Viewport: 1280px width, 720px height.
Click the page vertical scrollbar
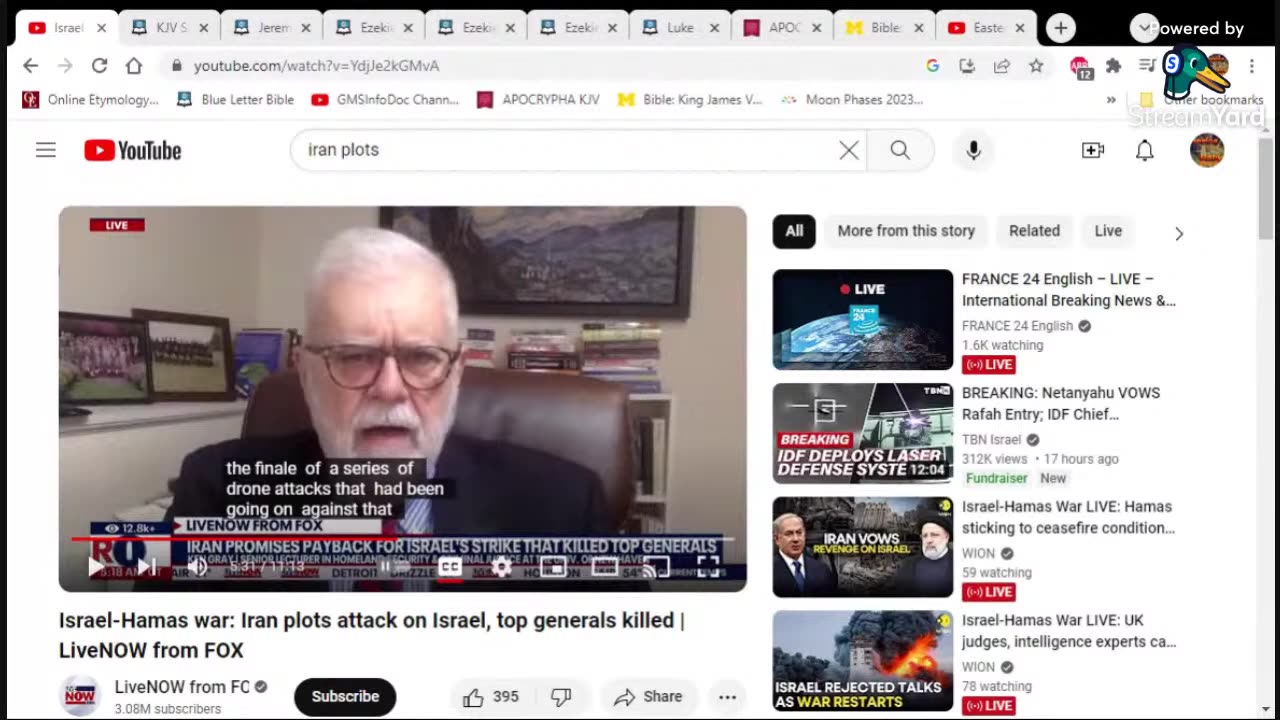pos(1266,190)
